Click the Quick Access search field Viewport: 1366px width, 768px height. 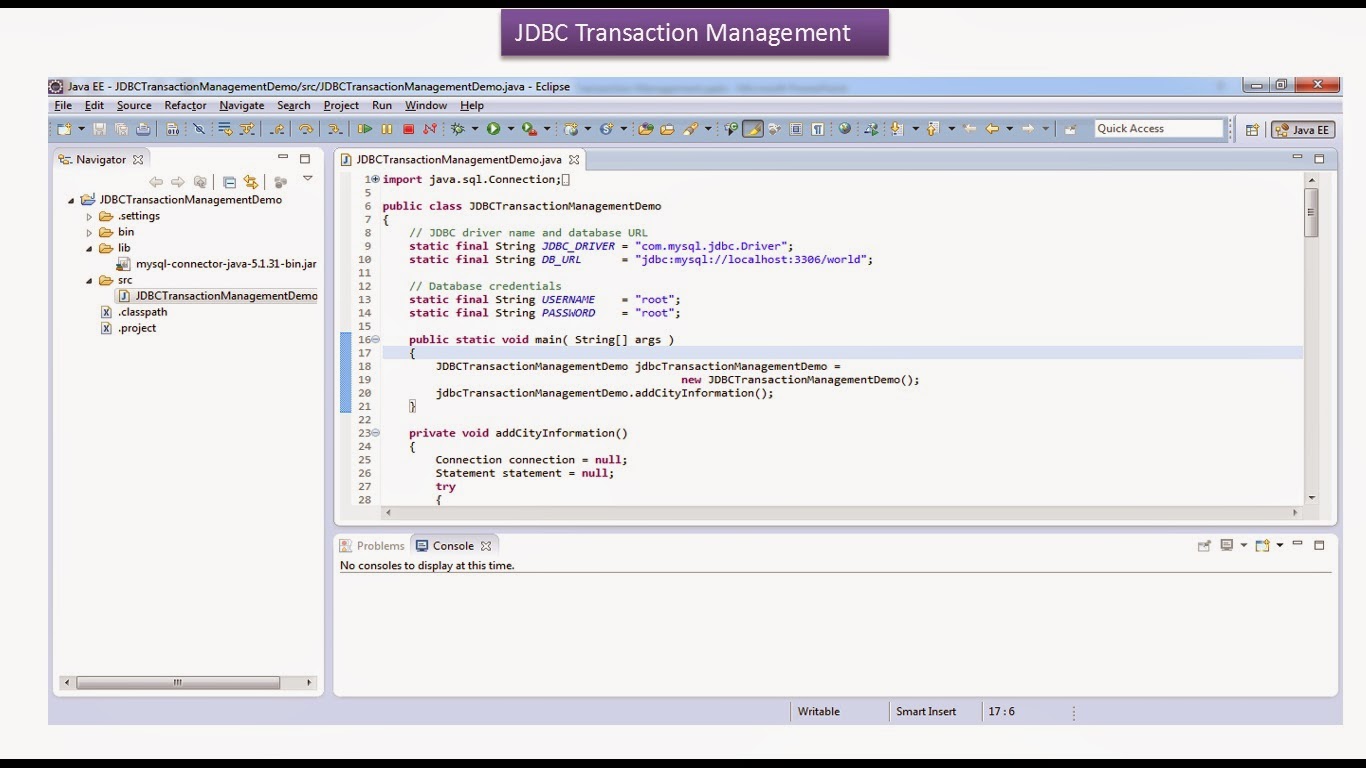[1160, 128]
